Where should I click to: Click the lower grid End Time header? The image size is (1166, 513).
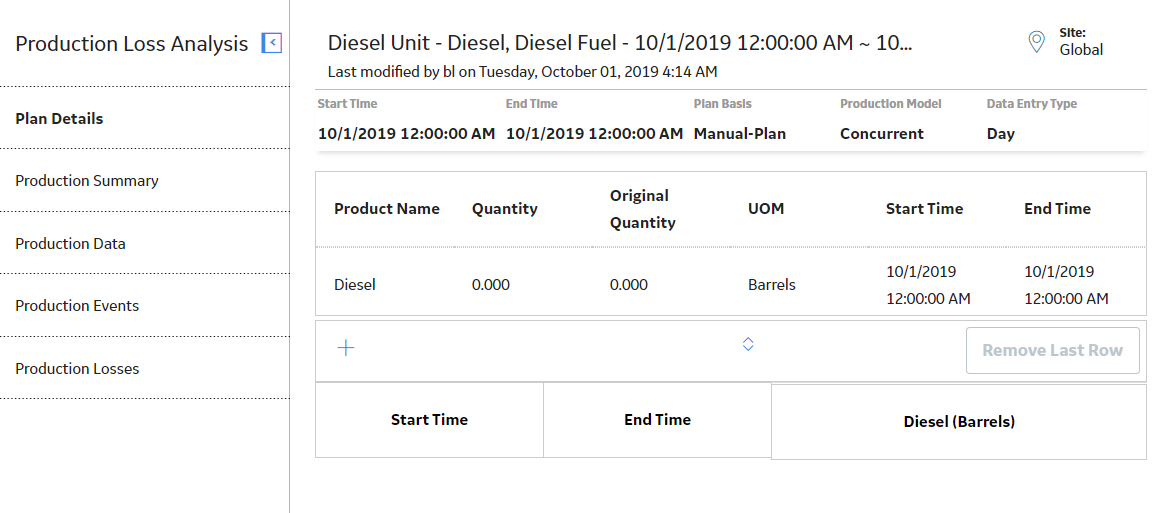pyautogui.click(x=657, y=419)
